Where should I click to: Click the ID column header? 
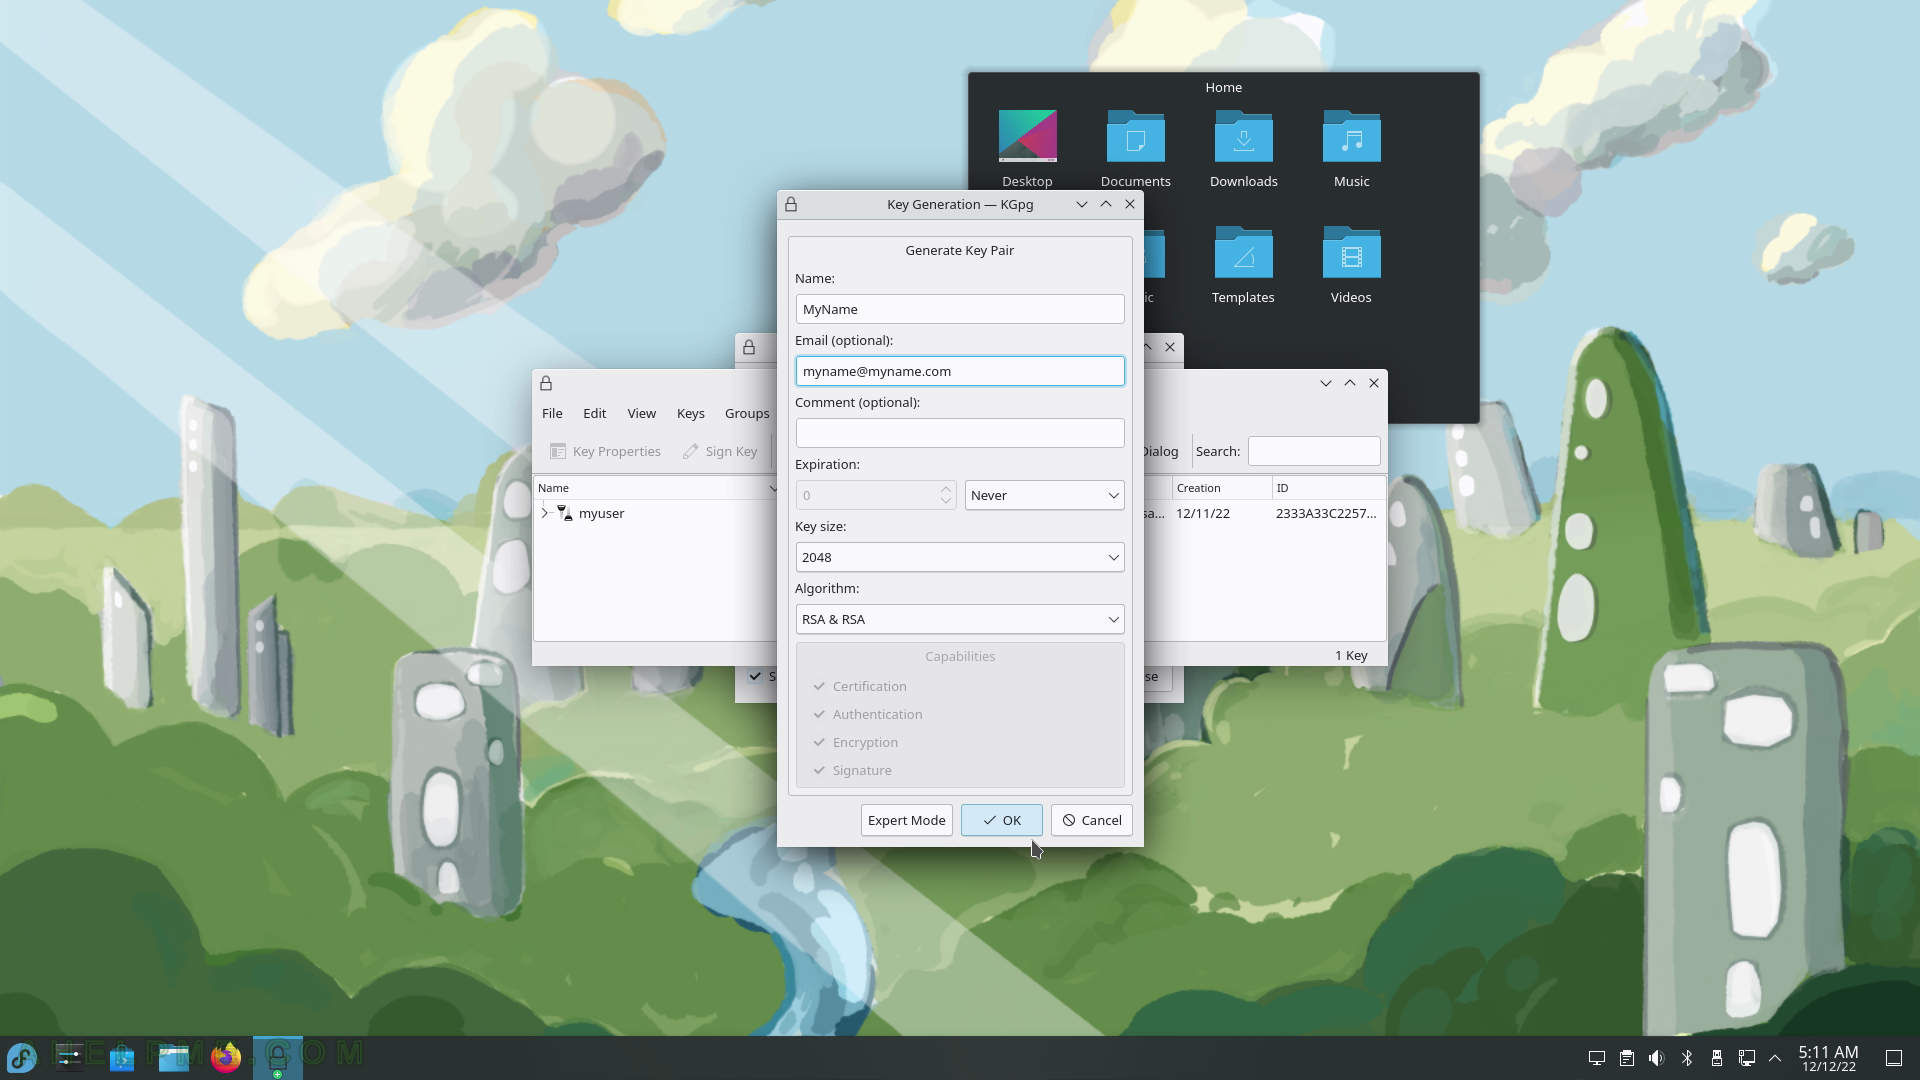(x=1329, y=488)
